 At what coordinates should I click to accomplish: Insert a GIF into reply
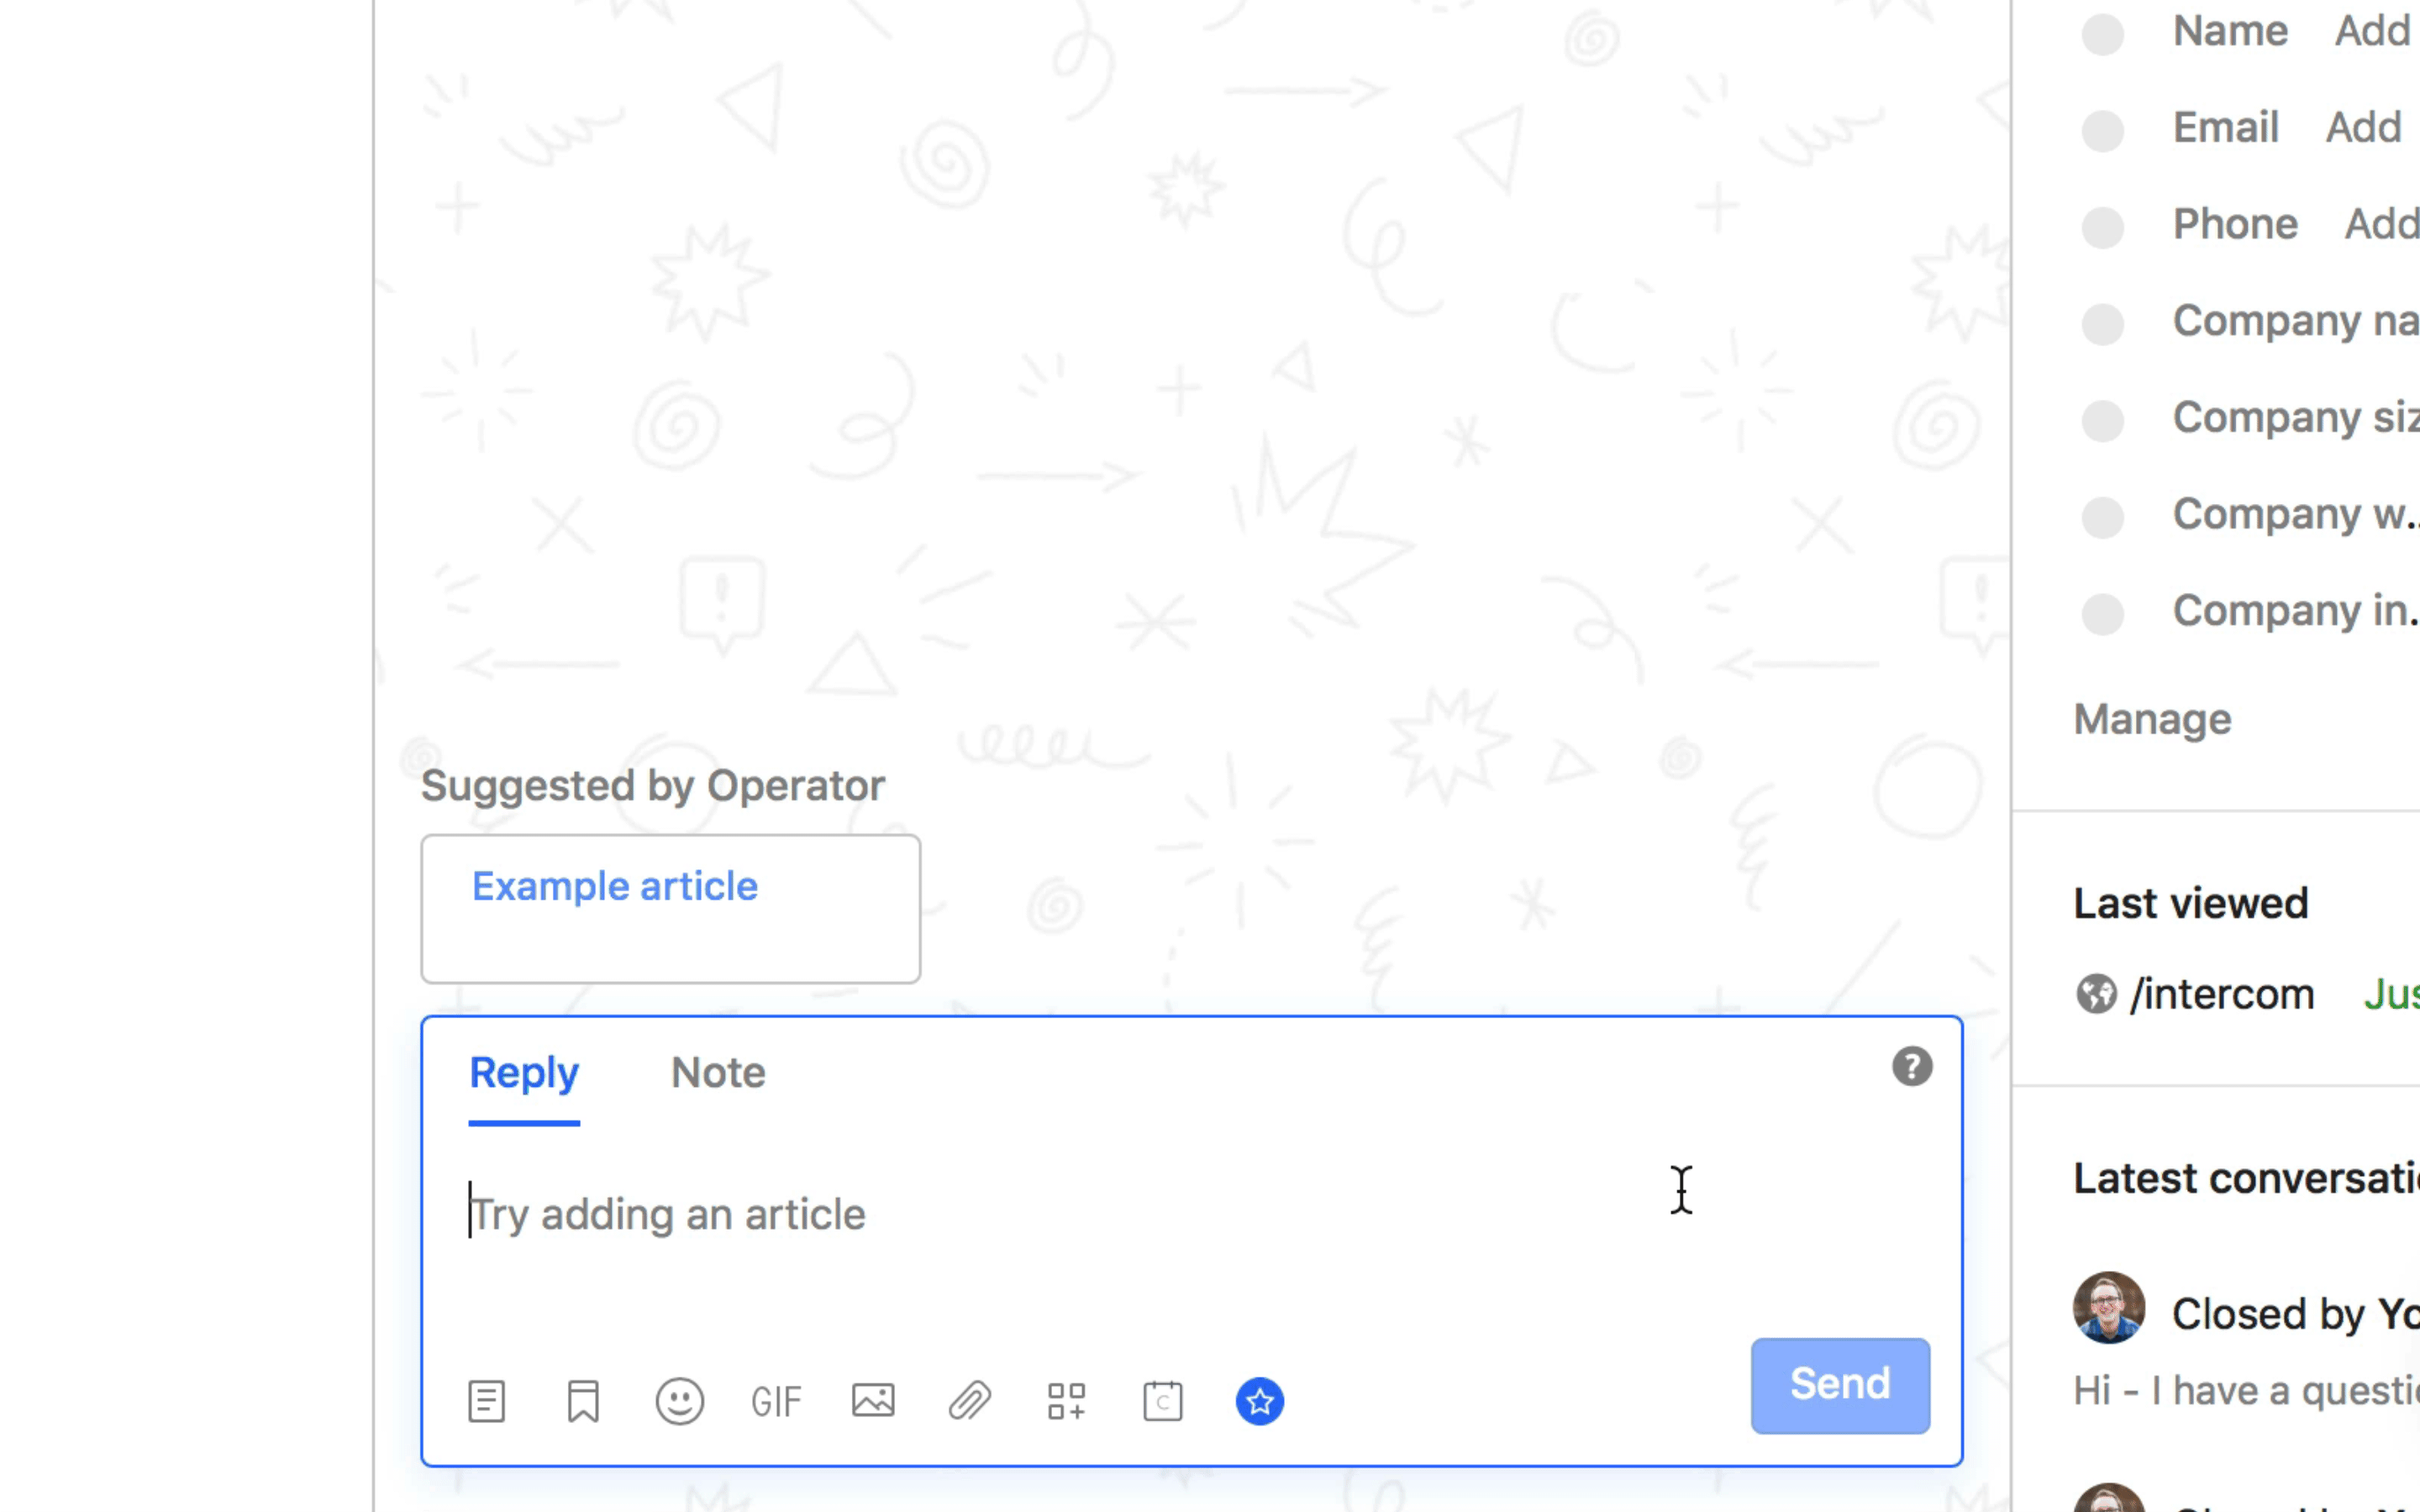[x=776, y=1402]
